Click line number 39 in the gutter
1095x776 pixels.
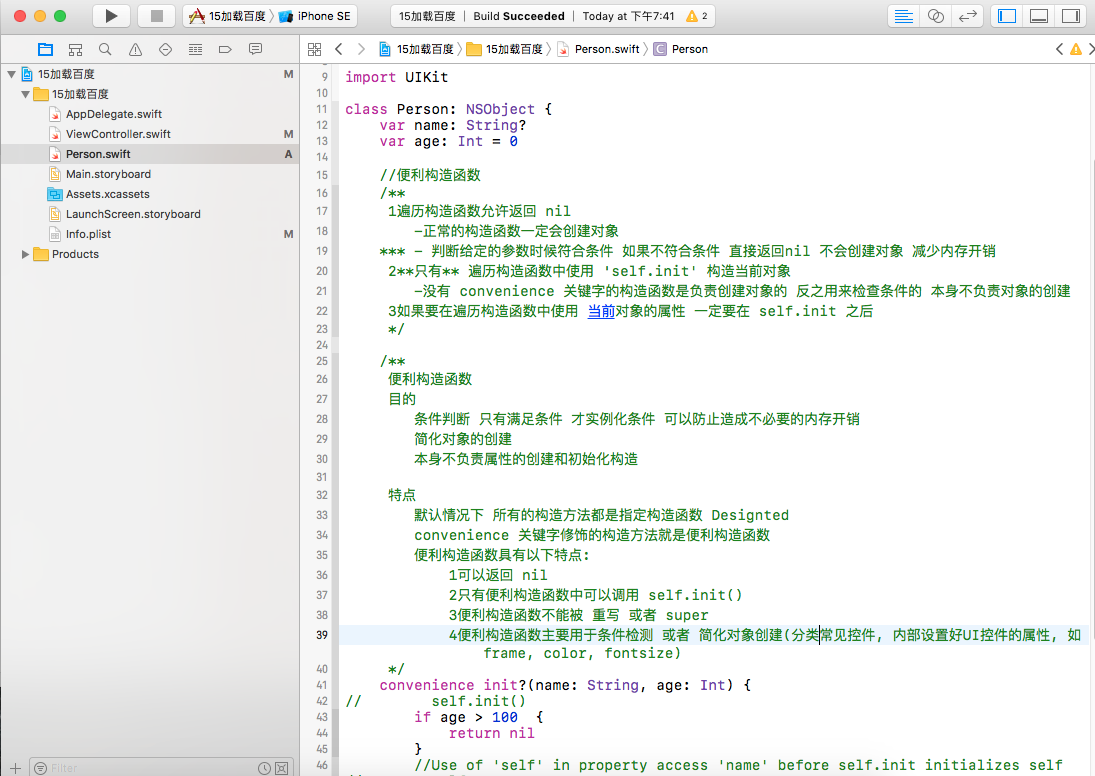(x=321, y=635)
